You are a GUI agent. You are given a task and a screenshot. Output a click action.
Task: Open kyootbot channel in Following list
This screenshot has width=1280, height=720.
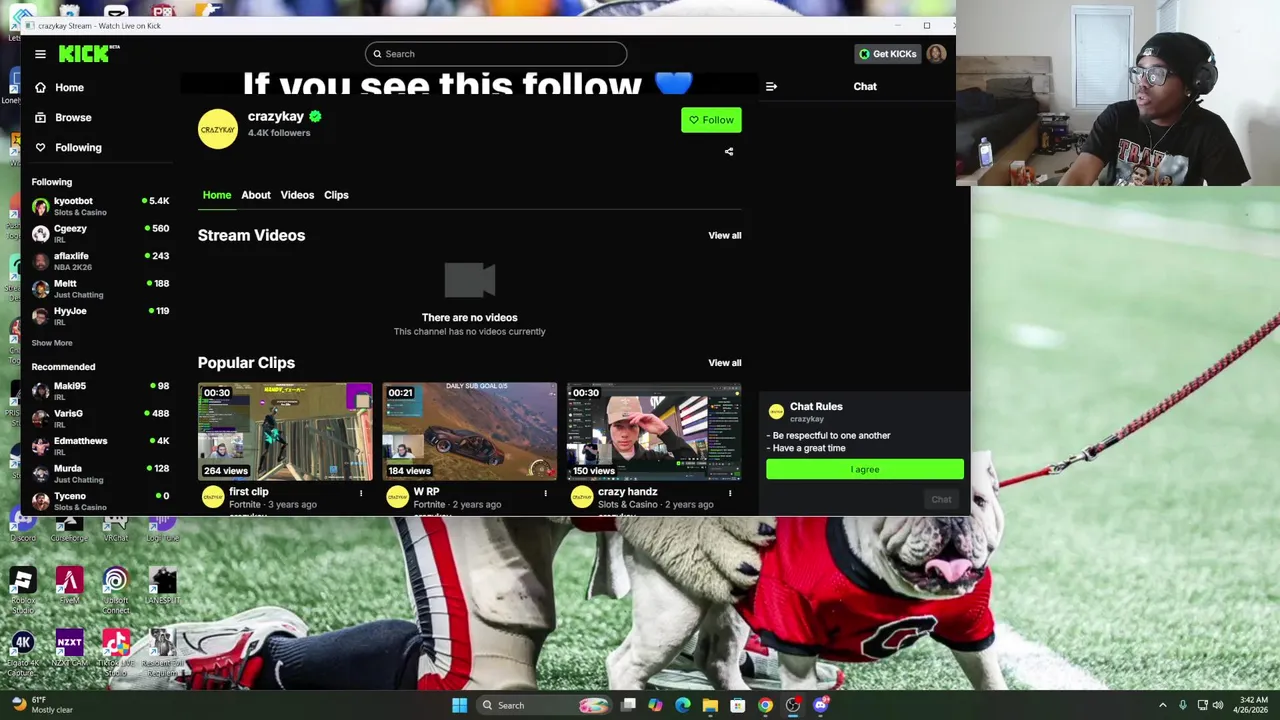tap(100, 206)
